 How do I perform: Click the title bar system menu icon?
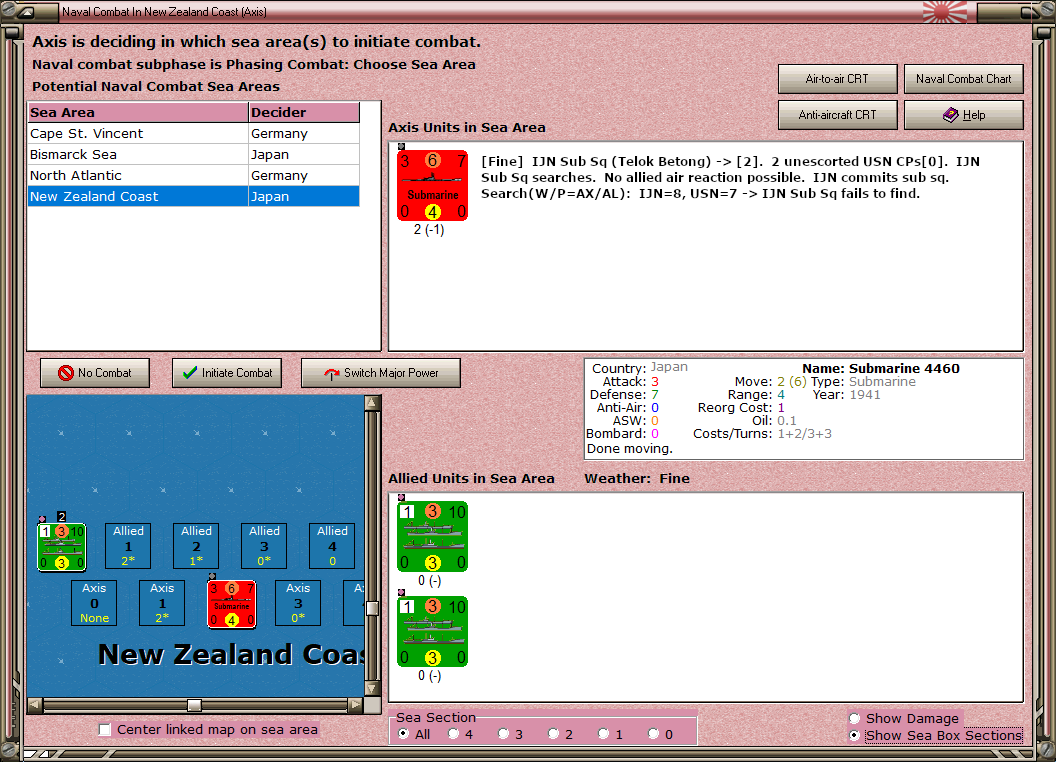tap(27, 11)
